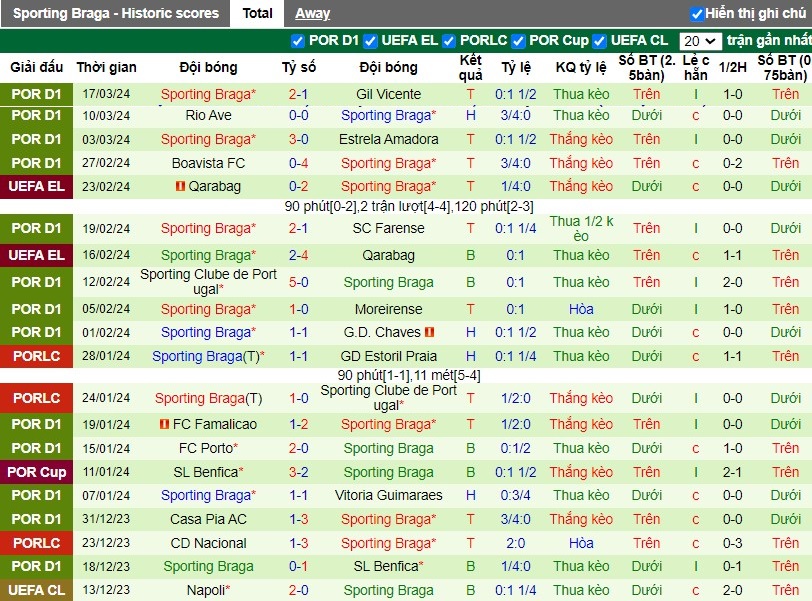Select the POR Cup league label on 11/01/24
812x601 pixels.
[36, 472]
